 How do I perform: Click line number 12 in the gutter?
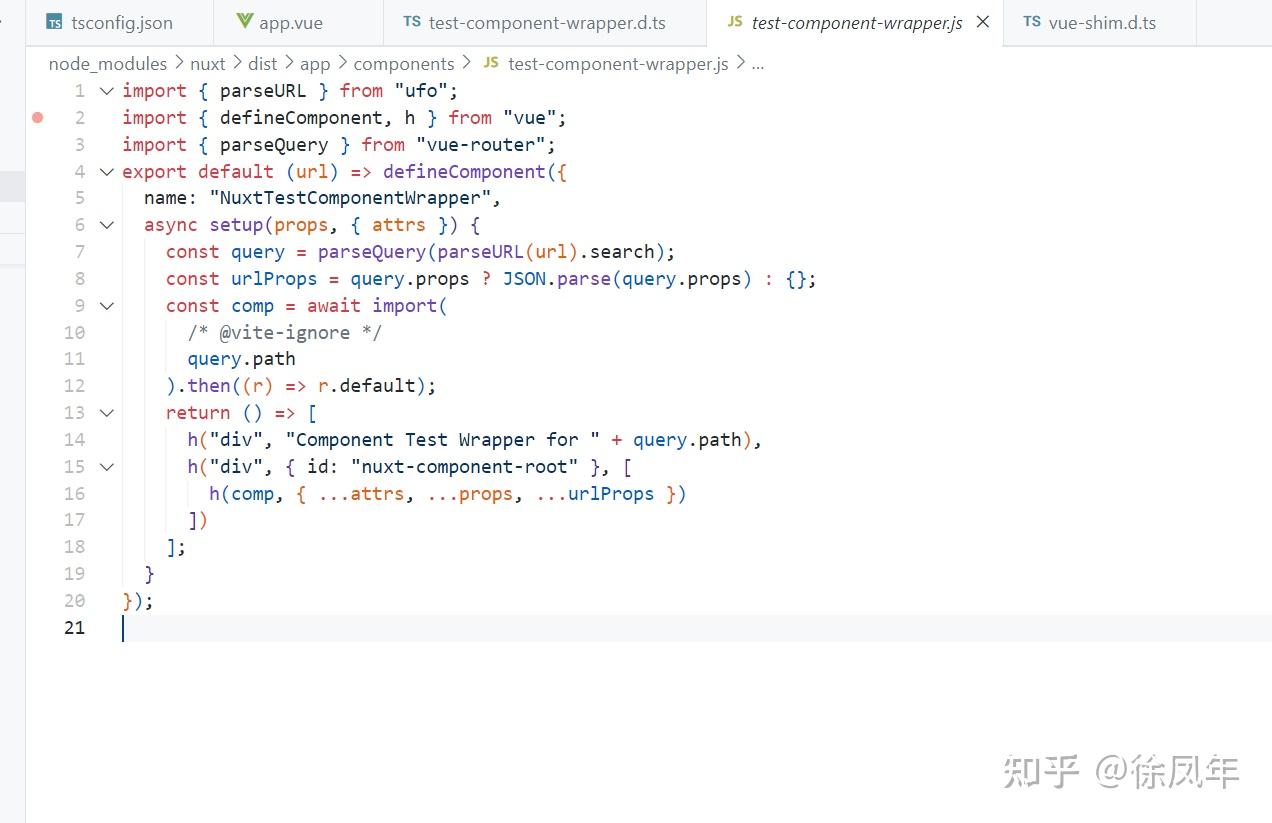[74, 386]
